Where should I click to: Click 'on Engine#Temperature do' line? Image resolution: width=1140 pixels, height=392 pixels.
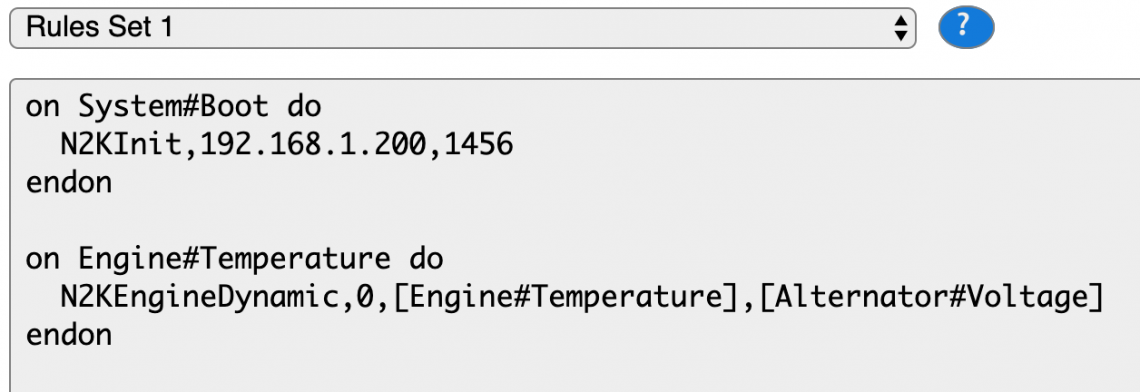(234, 258)
